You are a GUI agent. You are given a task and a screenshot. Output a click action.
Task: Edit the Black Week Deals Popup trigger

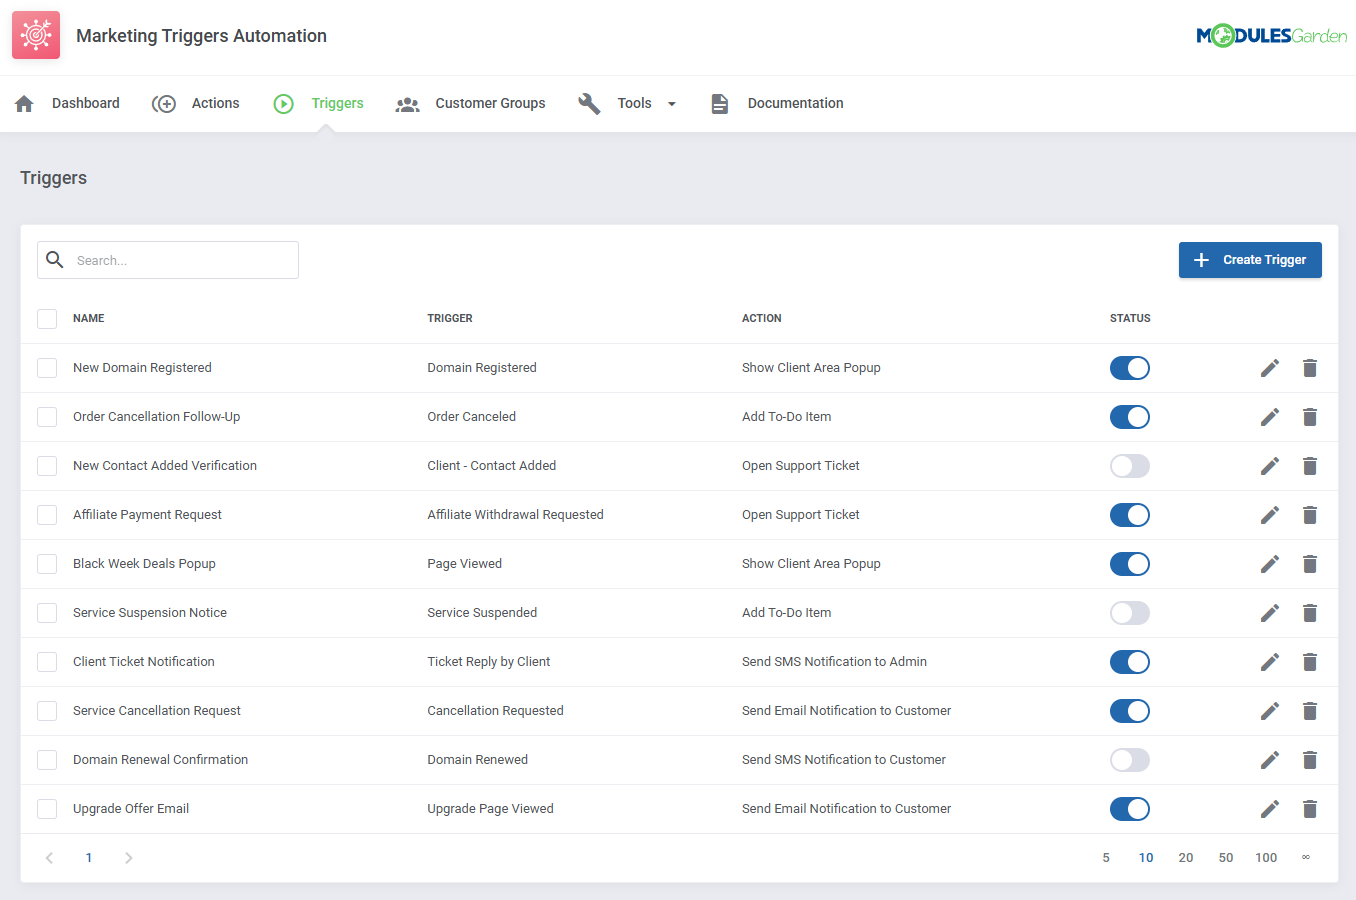1269,563
